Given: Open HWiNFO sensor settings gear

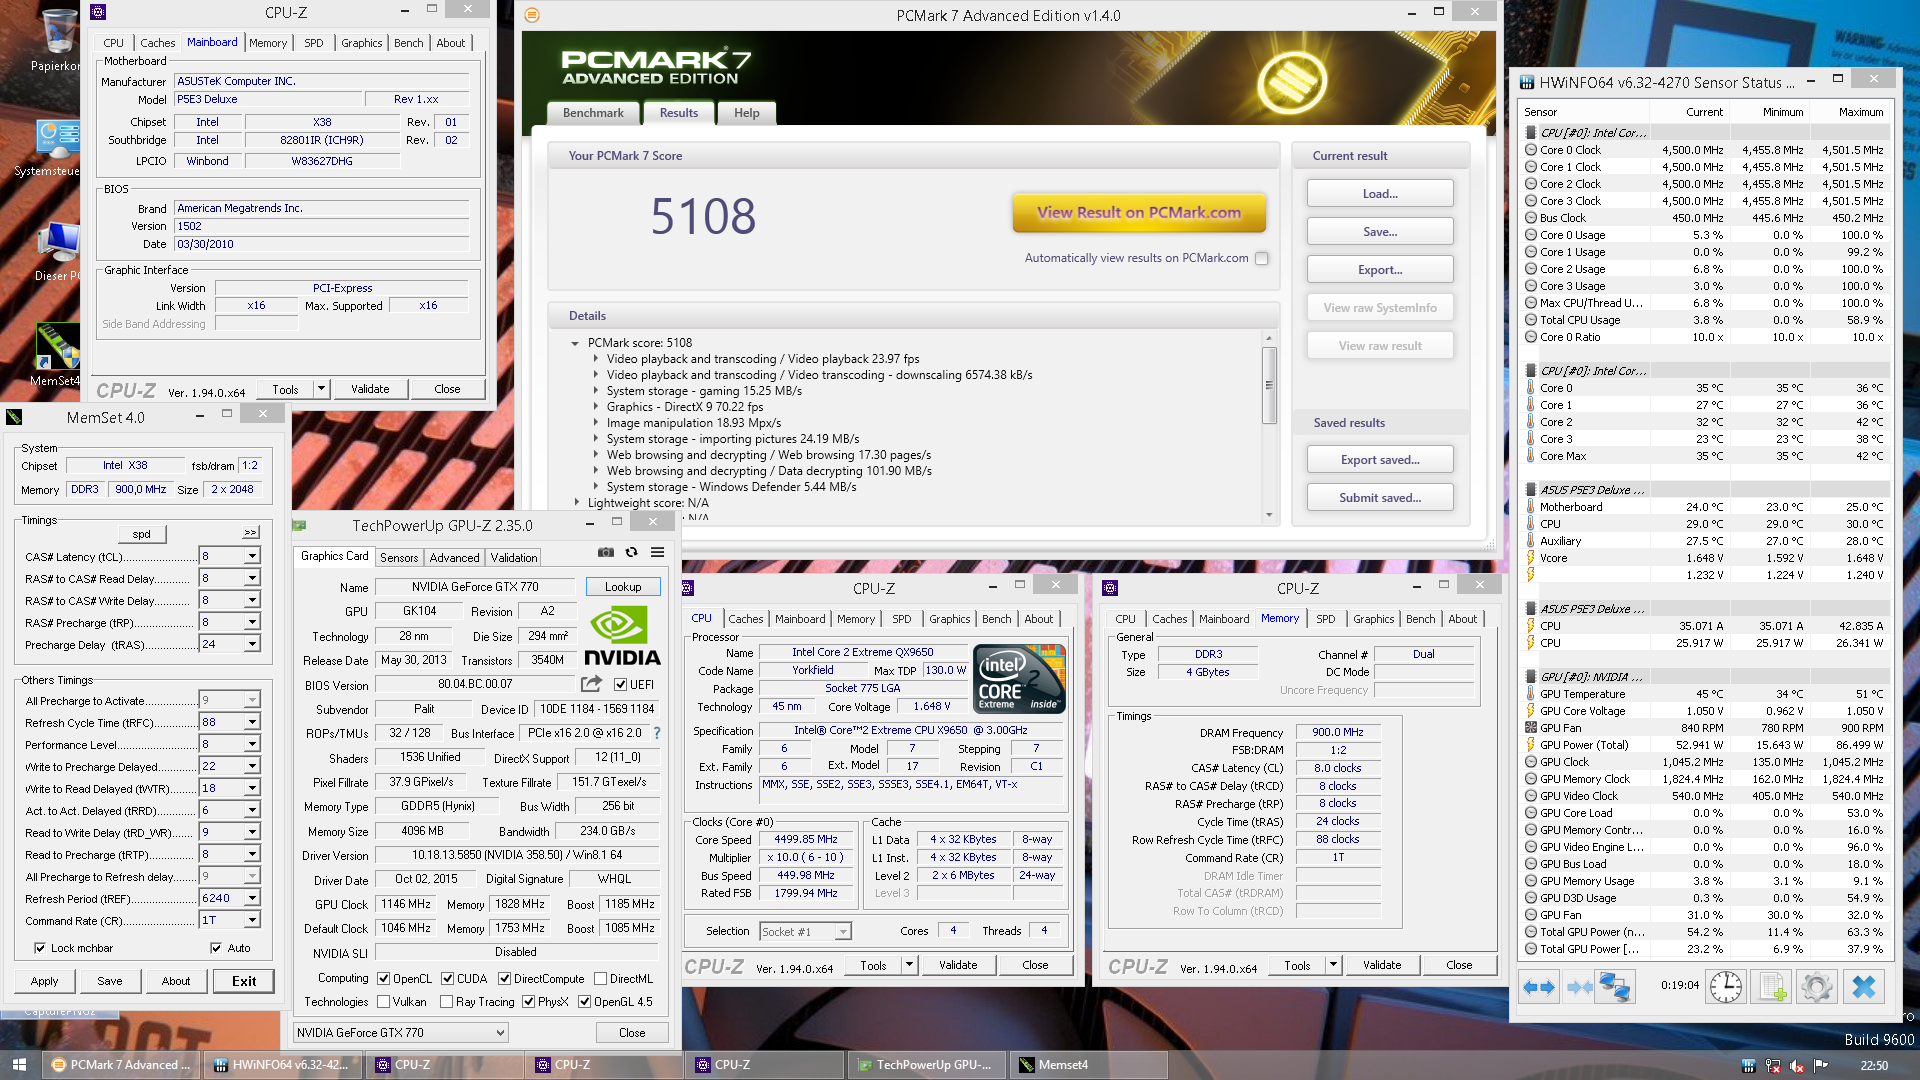Looking at the screenshot, I should pyautogui.click(x=1817, y=987).
